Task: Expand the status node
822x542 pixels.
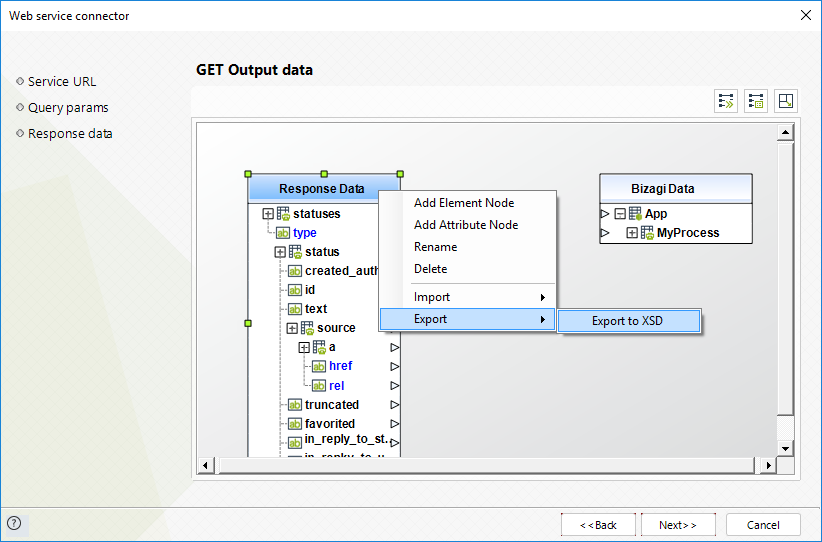Action: 280,252
